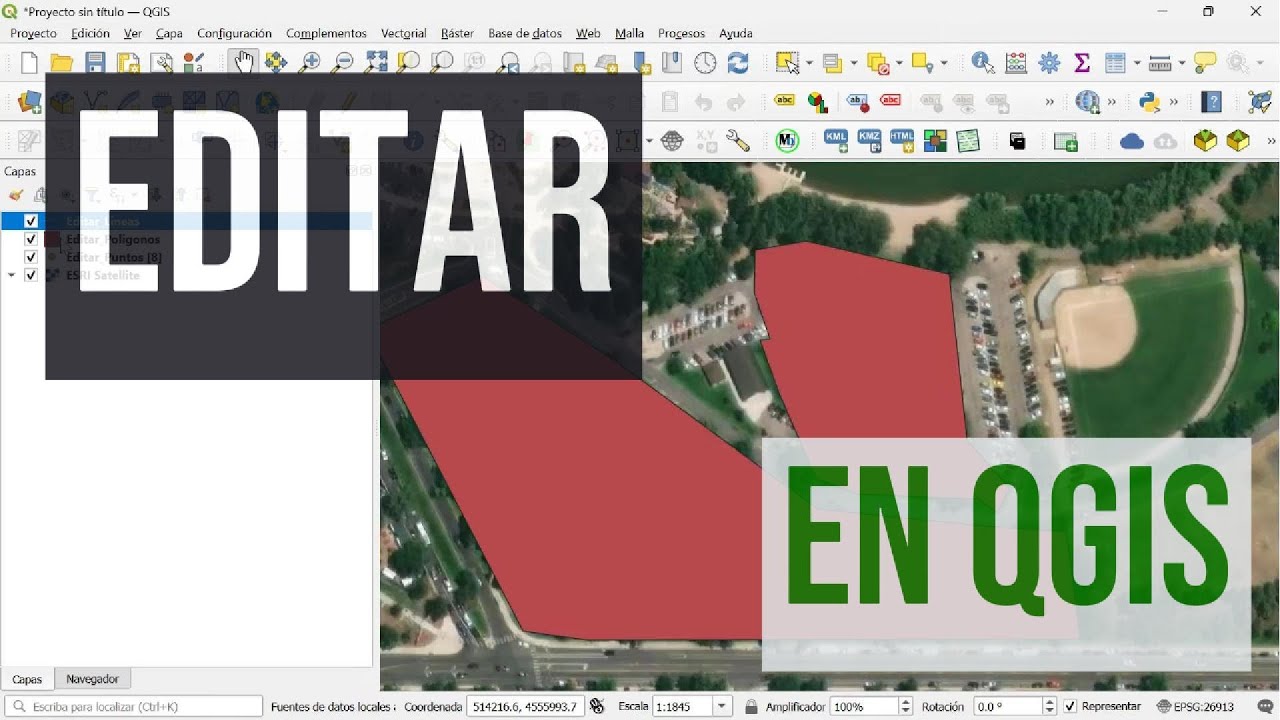This screenshot has height=720, width=1280.
Task: Uncheck the Representar render checkbox
Action: click(1071, 706)
